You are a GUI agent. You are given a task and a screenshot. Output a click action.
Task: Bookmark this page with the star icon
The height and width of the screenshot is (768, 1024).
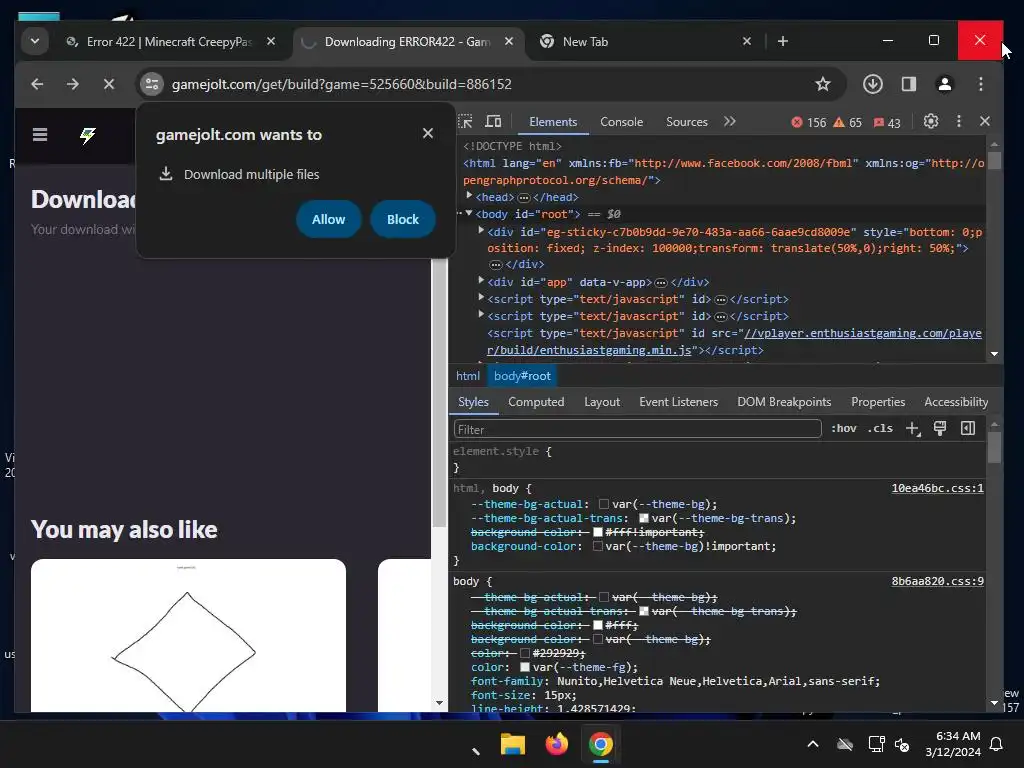tap(823, 84)
